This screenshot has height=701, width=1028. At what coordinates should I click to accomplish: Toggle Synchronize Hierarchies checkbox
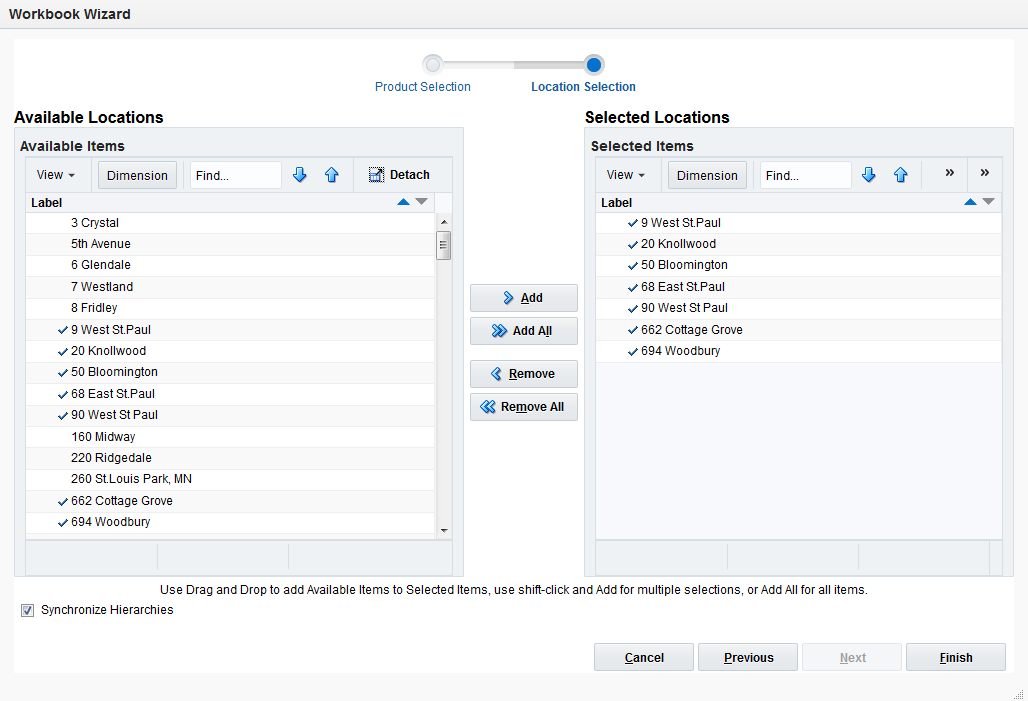pyautogui.click(x=28, y=611)
